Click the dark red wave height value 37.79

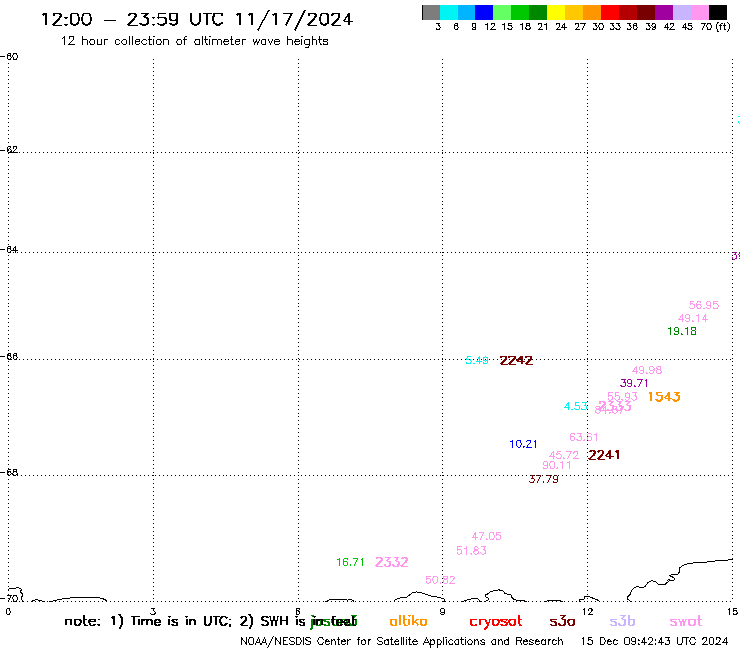coord(544,480)
